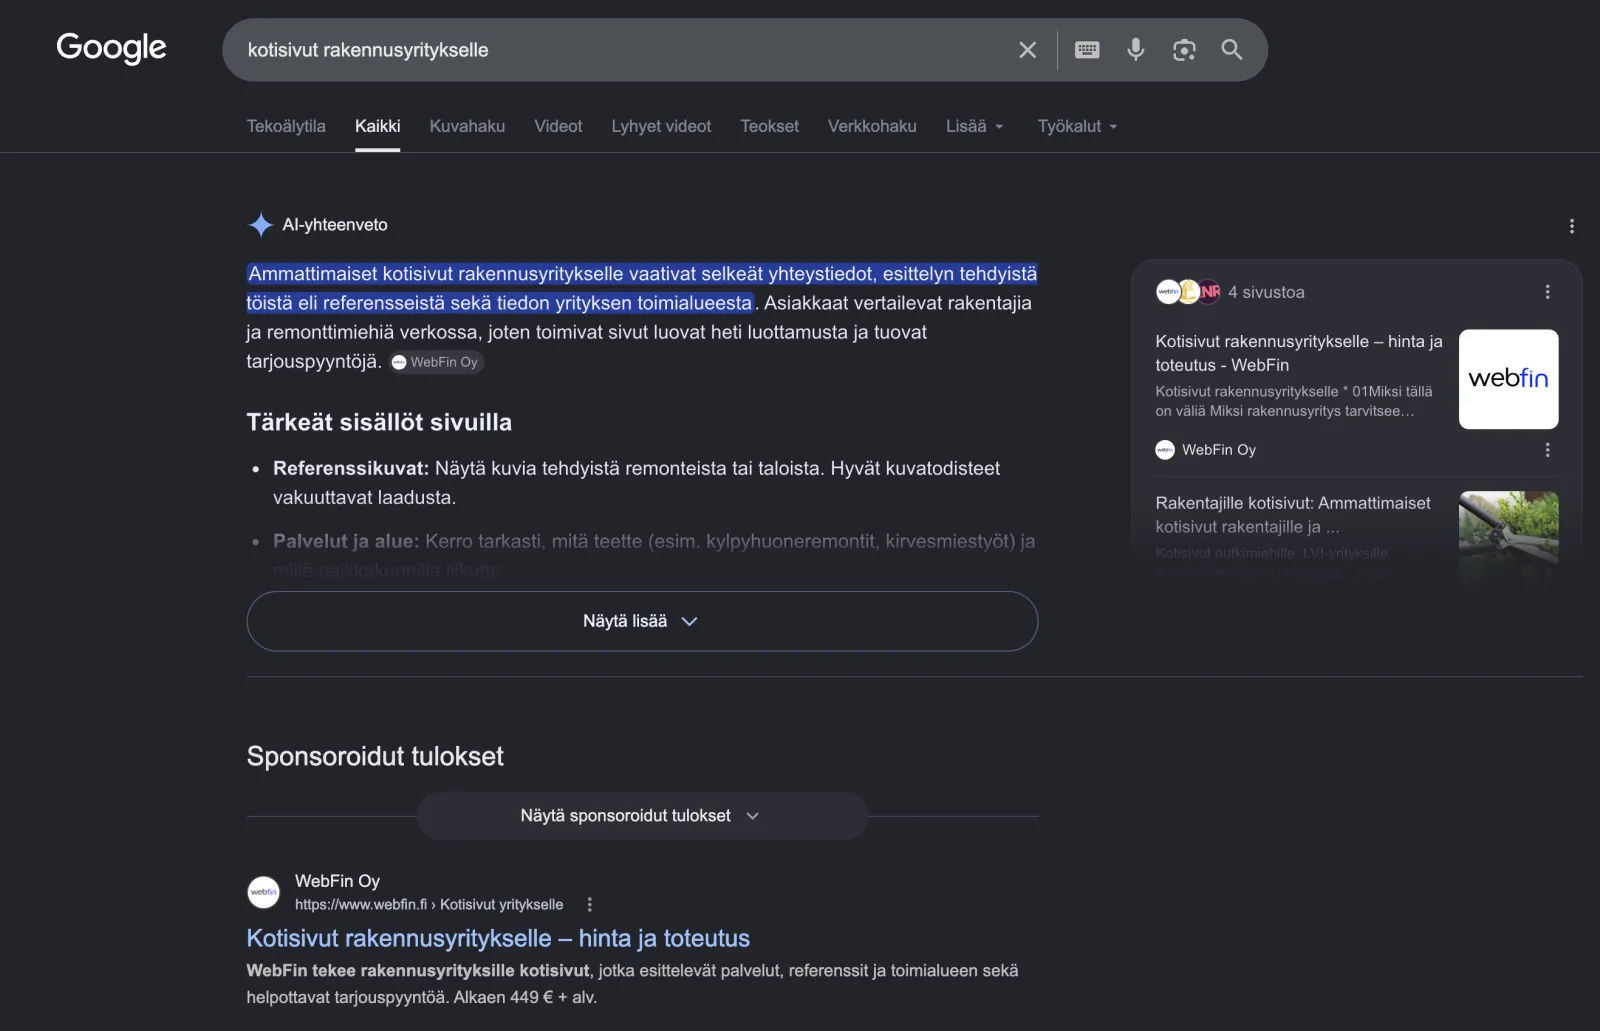Open sources panel three-dot menu
The height and width of the screenshot is (1031, 1600).
click(x=1547, y=292)
